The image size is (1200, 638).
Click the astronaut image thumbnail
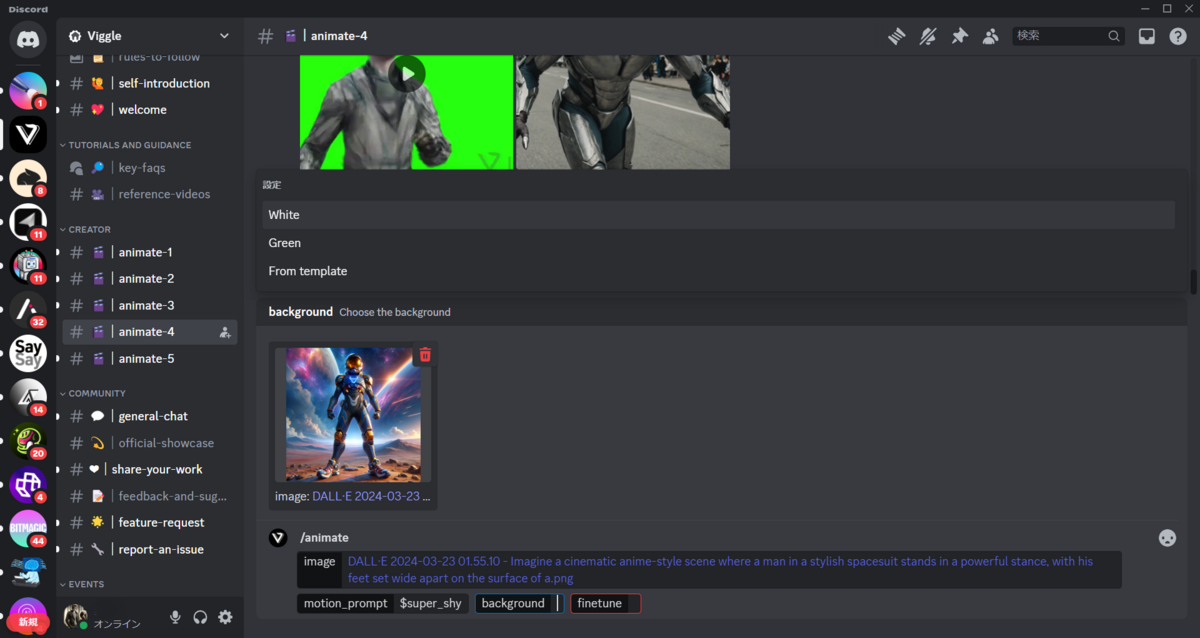coord(353,415)
